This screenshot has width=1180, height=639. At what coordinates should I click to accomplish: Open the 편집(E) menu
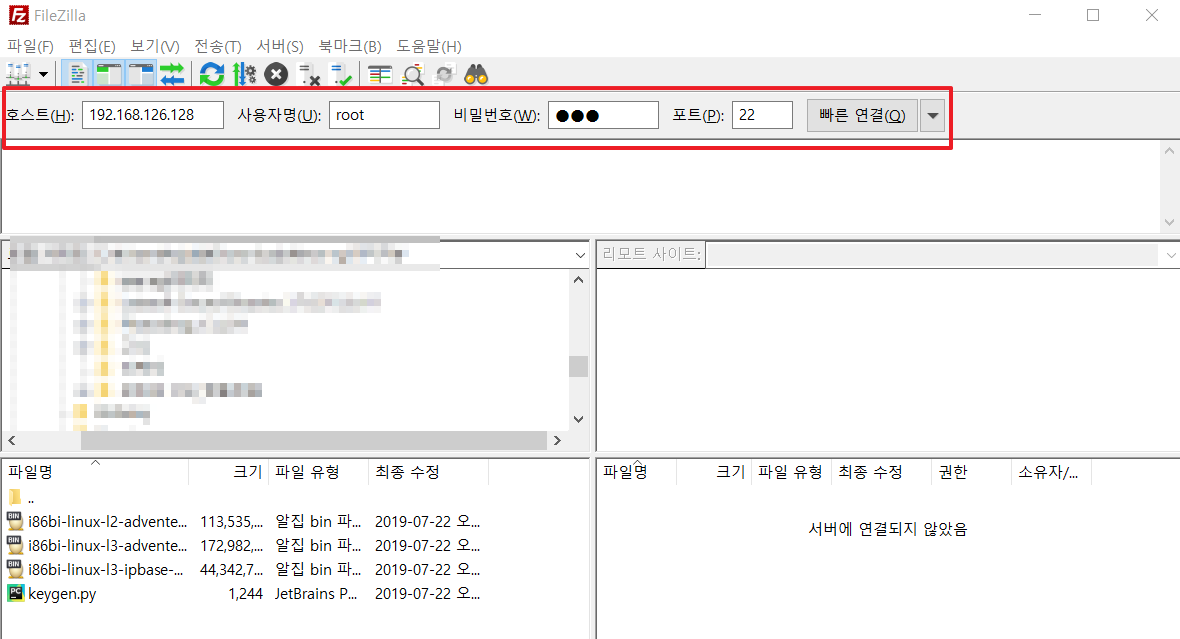92,47
